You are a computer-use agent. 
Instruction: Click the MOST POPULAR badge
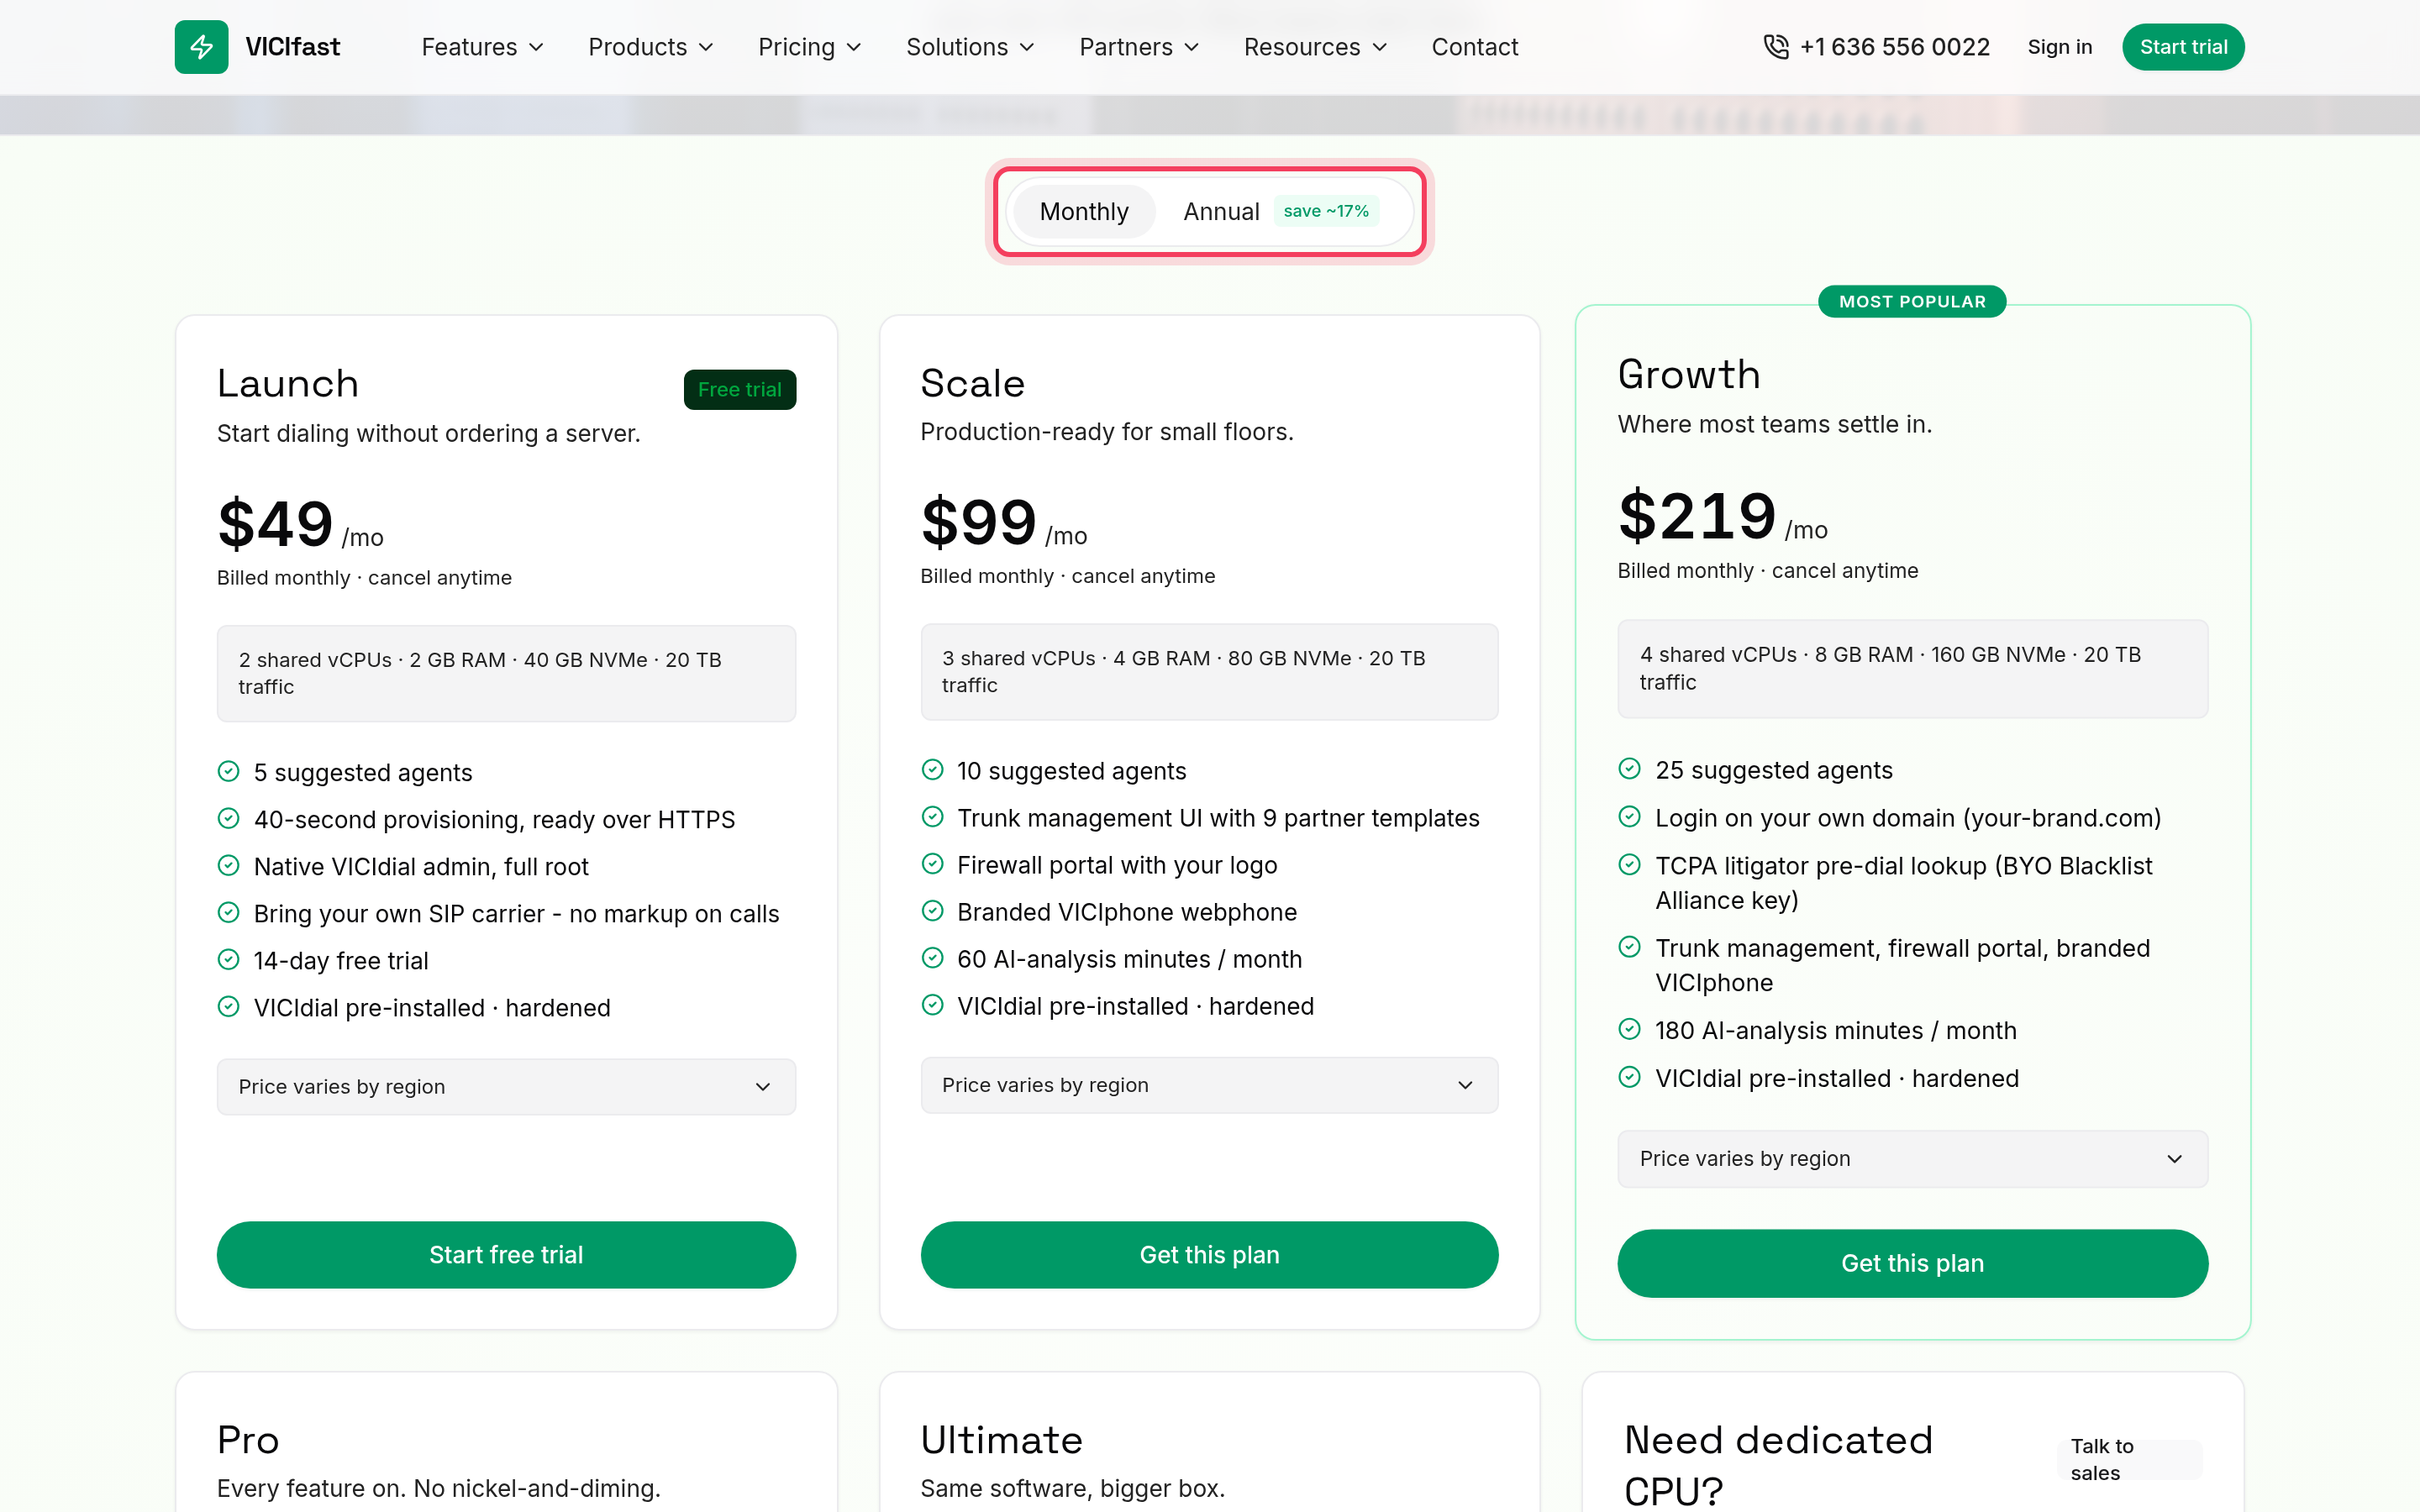(1912, 301)
